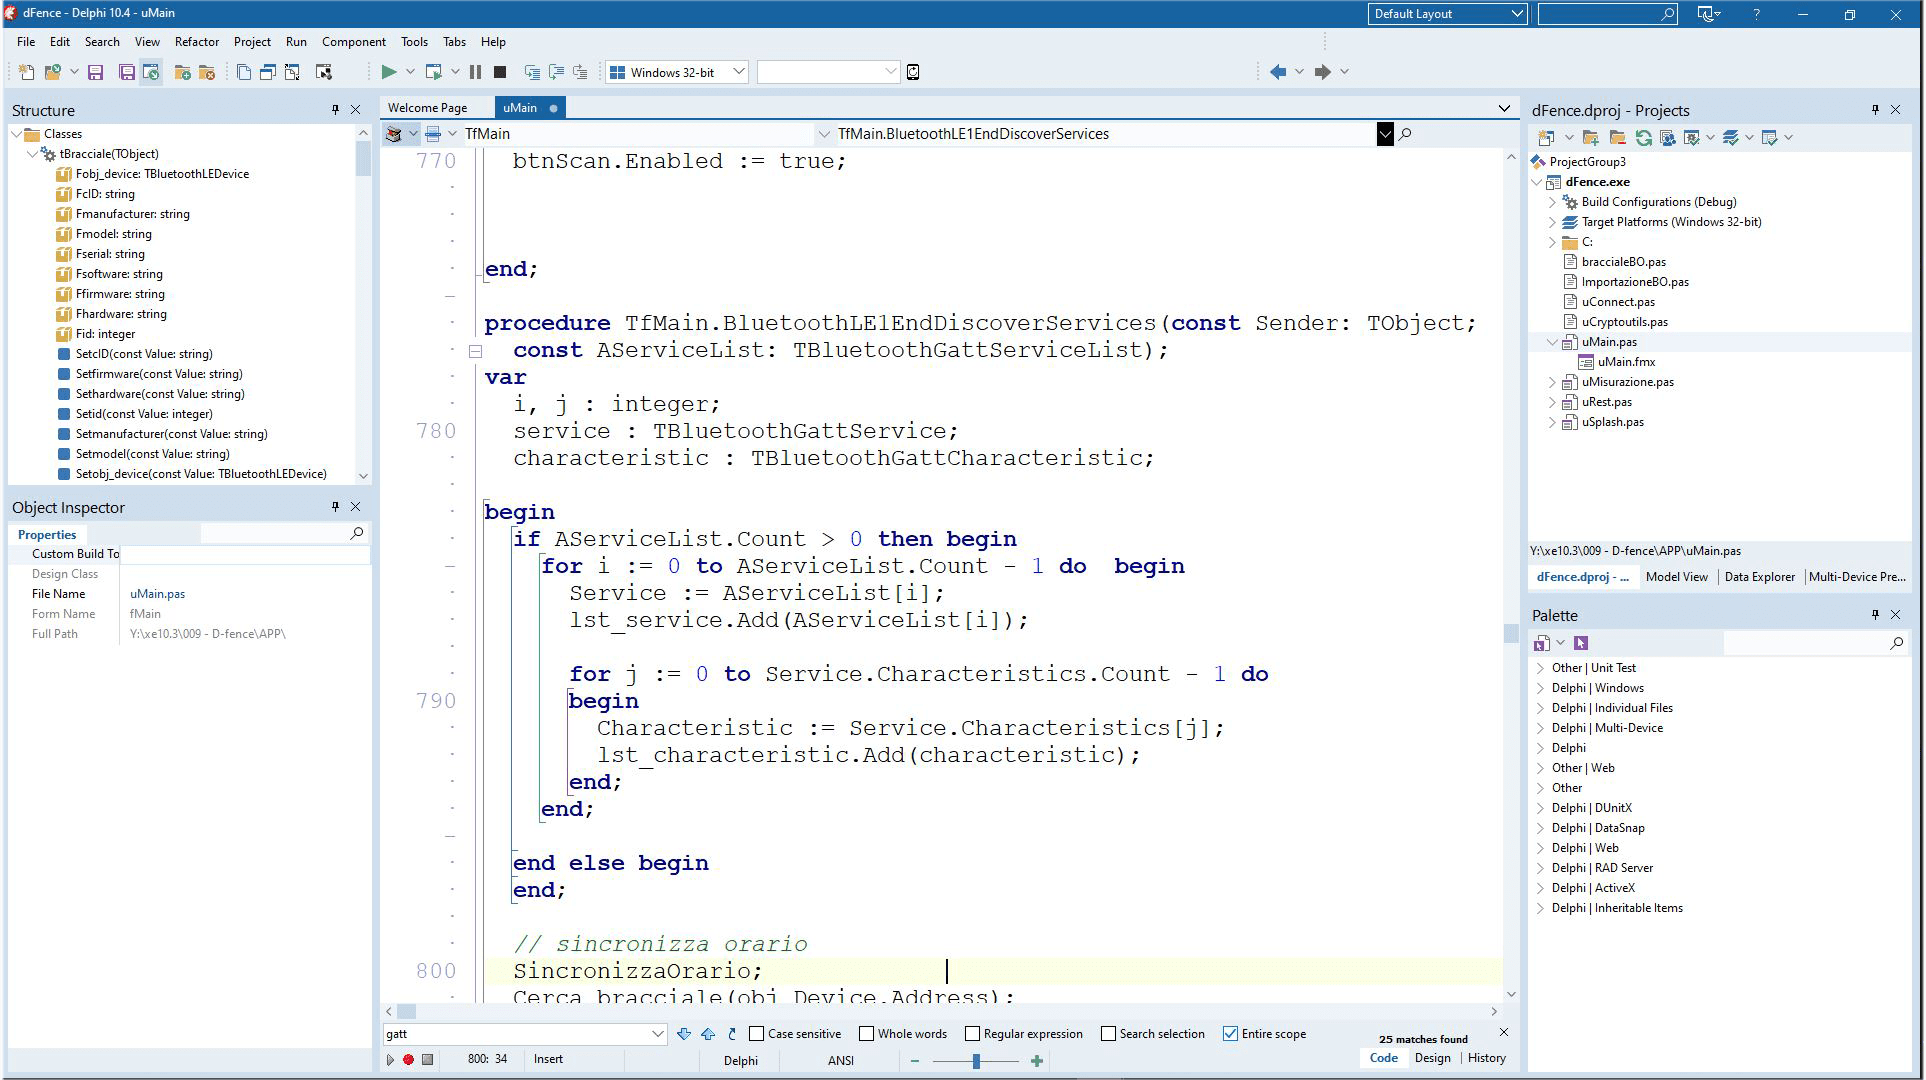Screen dimensions: 1926x1080
Task: Add a file to project via toolbar icon
Action: [183, 72]
